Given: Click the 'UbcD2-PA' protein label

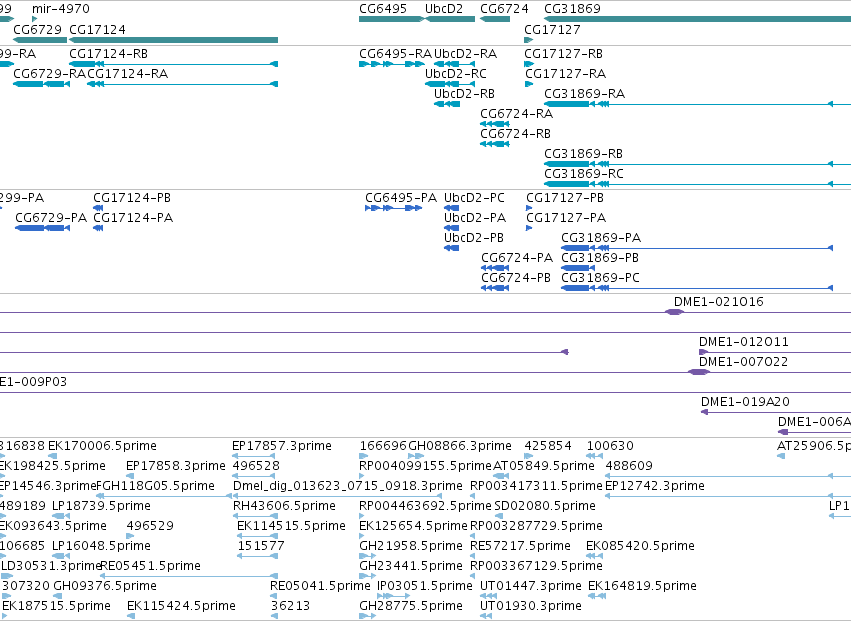Looking at the screenshot, I should pos(475,218).
